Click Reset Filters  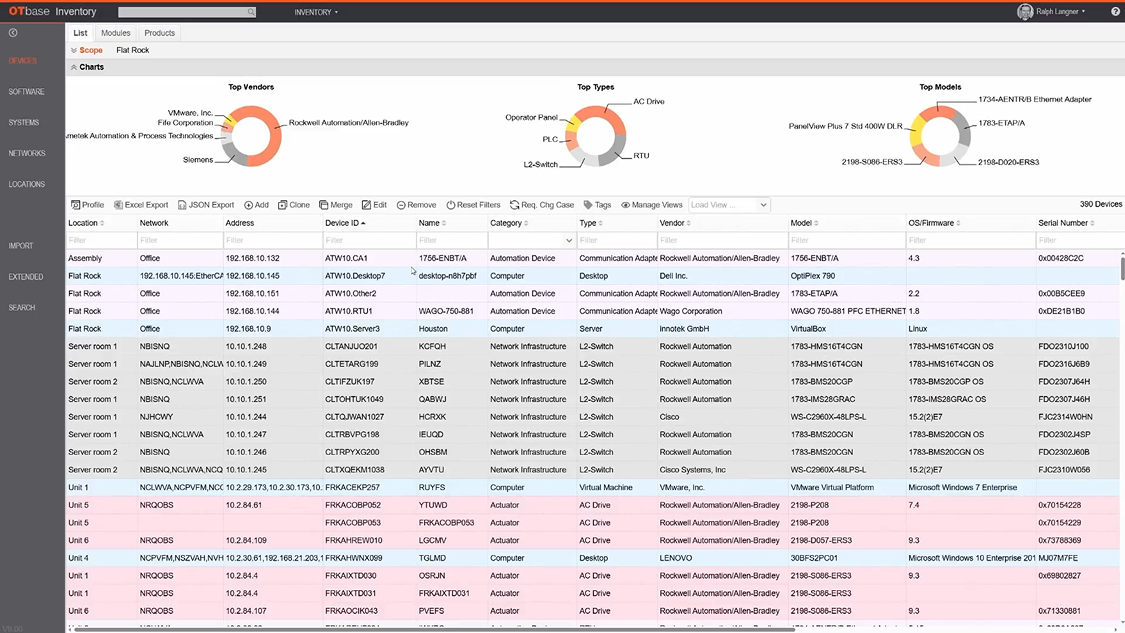click(x=474, y=205)
